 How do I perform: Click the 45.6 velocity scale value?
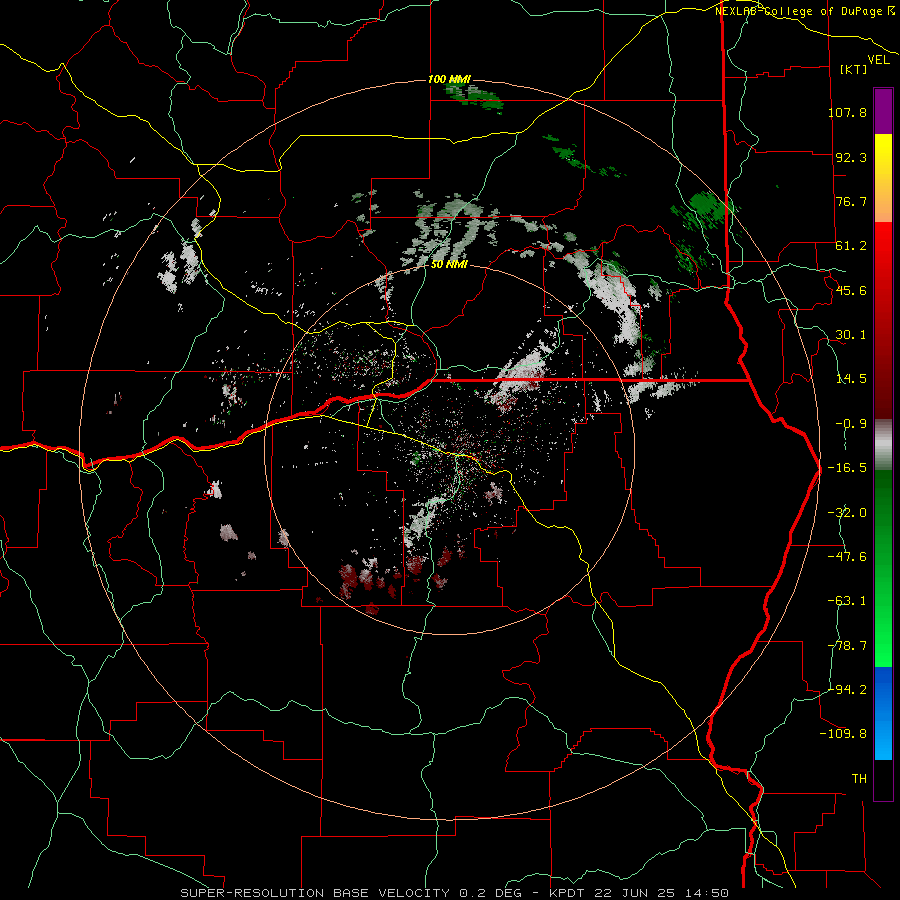point(851,290)
